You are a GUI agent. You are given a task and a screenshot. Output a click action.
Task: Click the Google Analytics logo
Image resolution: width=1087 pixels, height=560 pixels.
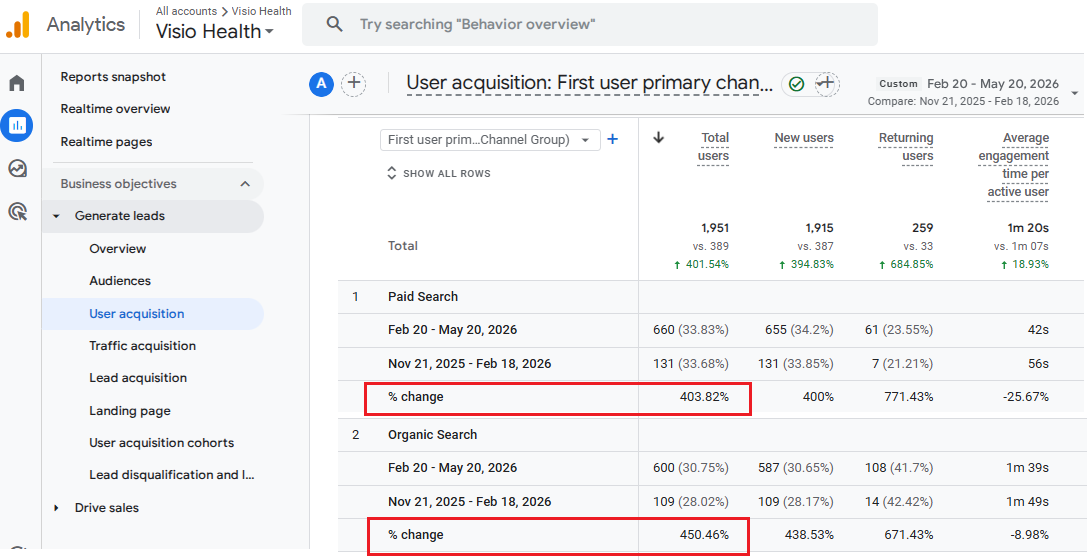[18, 25]
